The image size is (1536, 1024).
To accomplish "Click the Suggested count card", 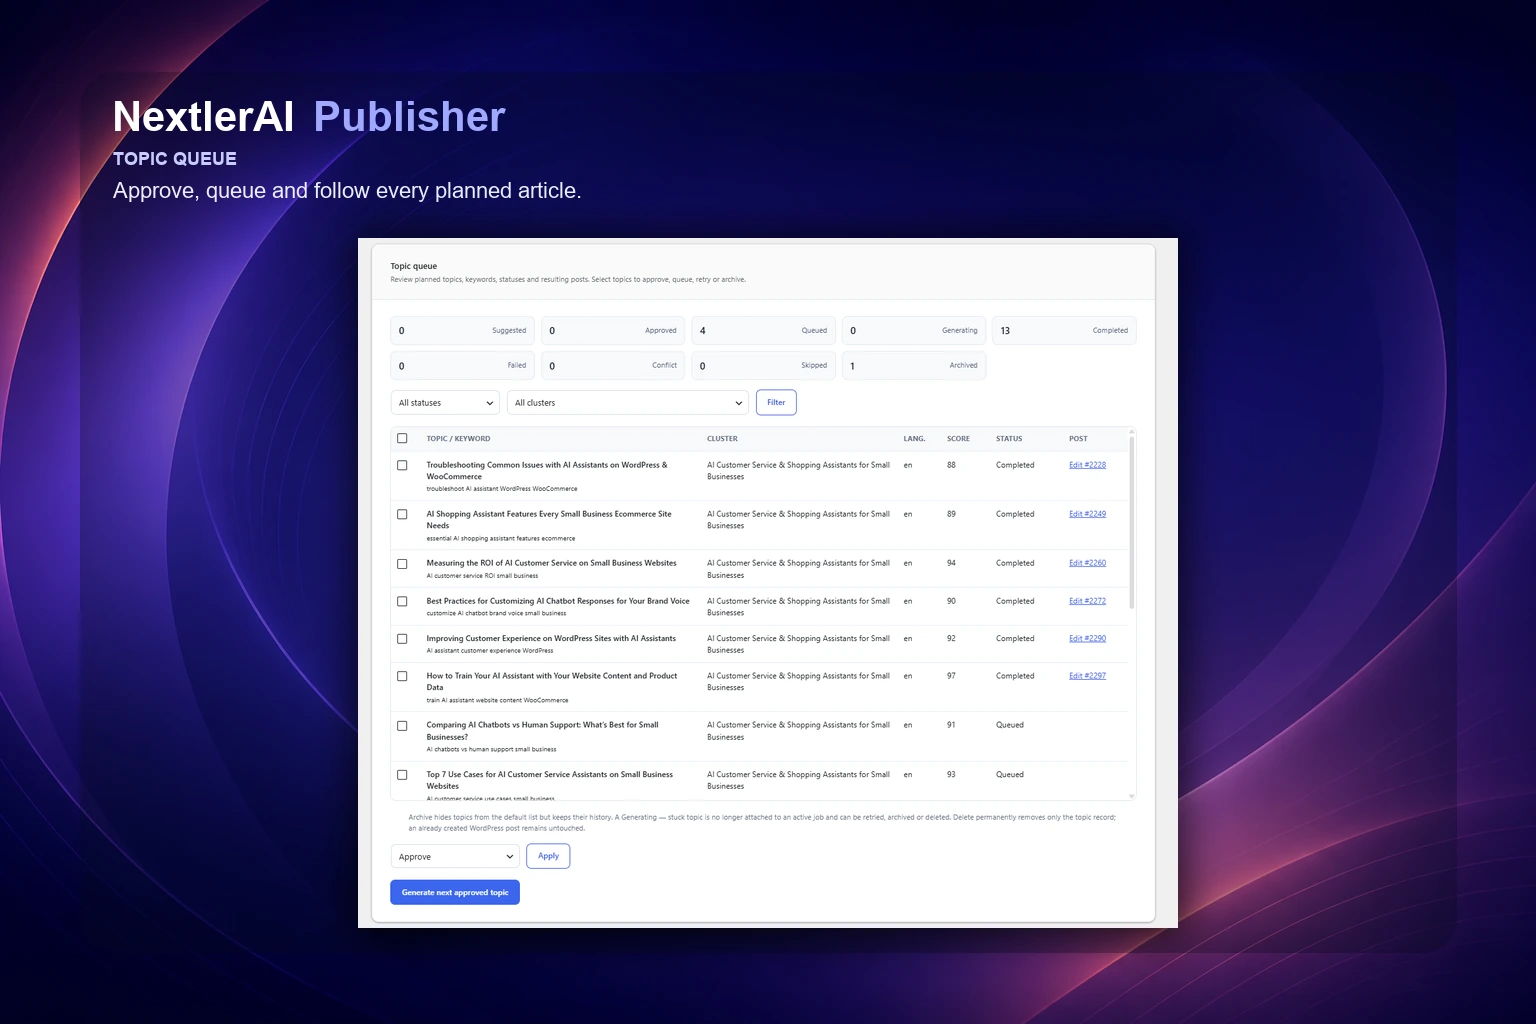I will pos(462,331).
